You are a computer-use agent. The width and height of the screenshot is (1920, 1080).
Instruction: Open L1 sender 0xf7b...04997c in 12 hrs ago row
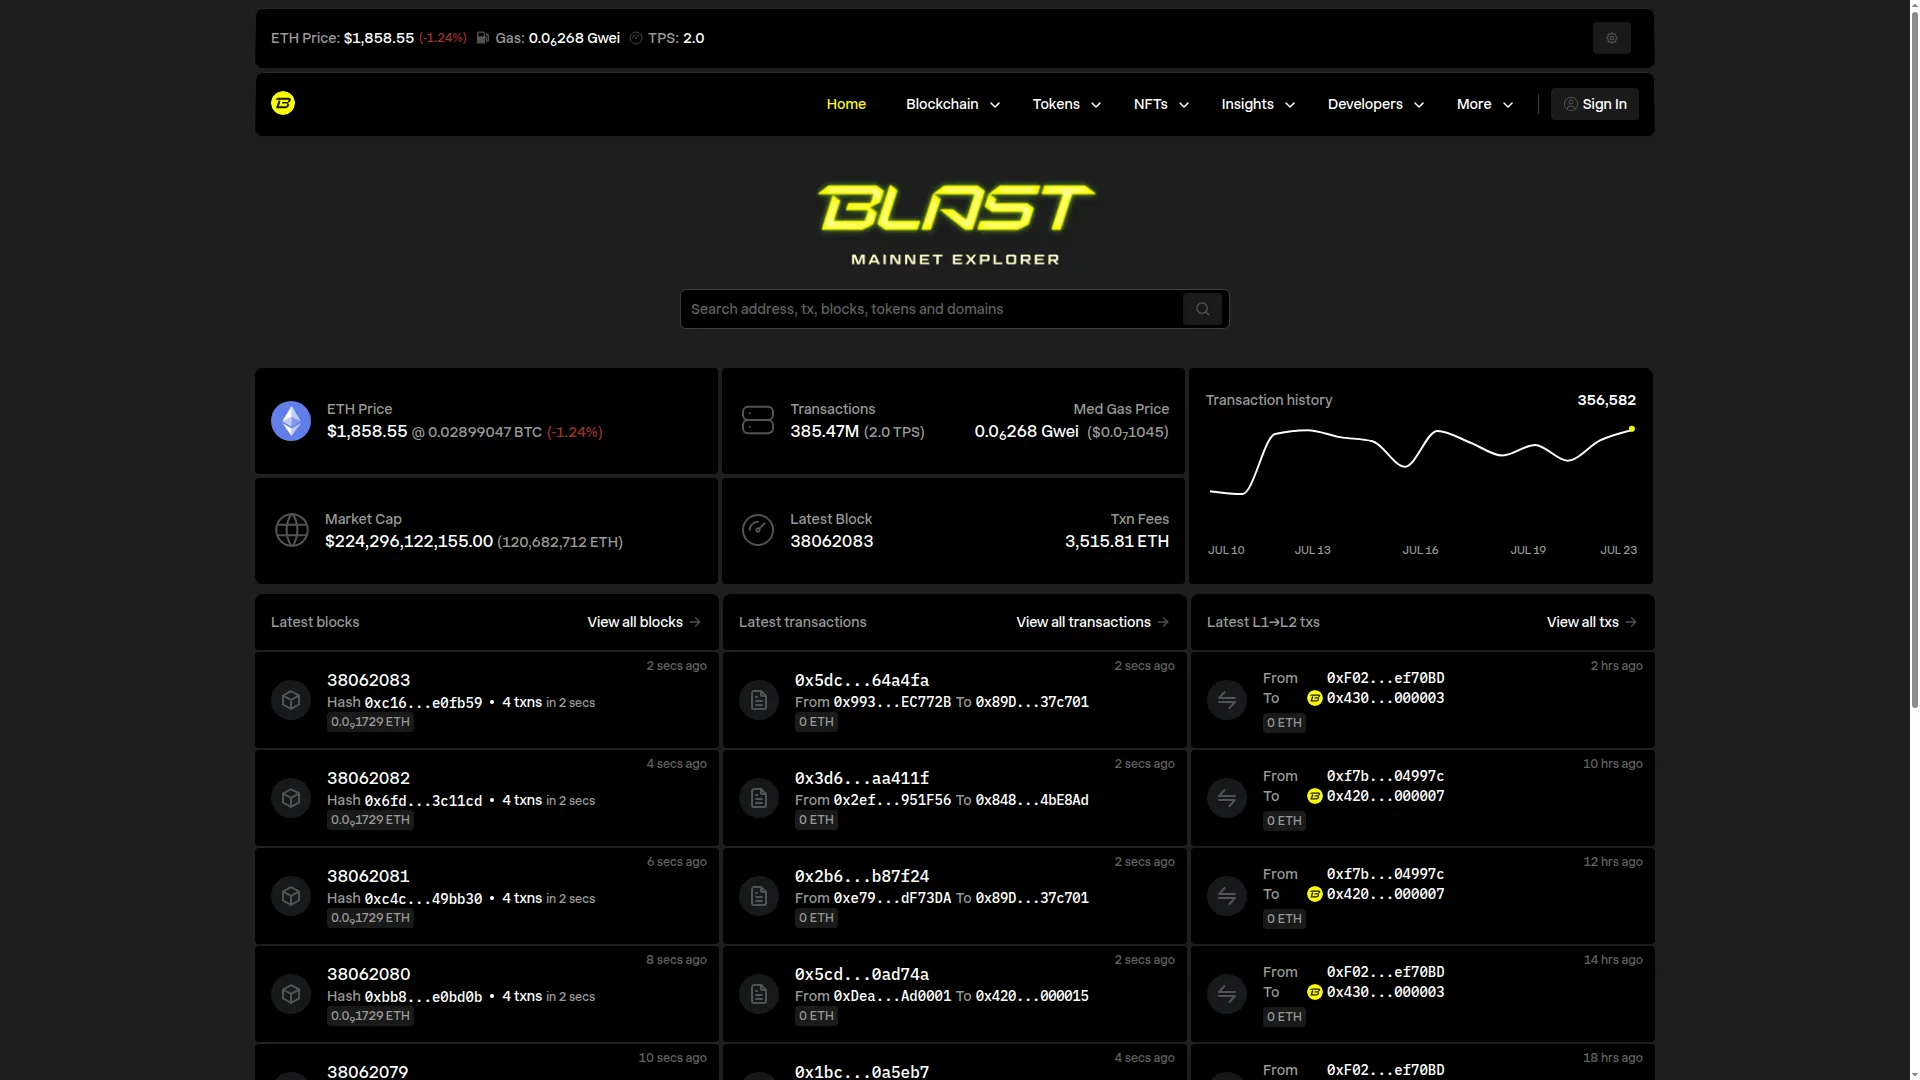[x=1385, y=874]
